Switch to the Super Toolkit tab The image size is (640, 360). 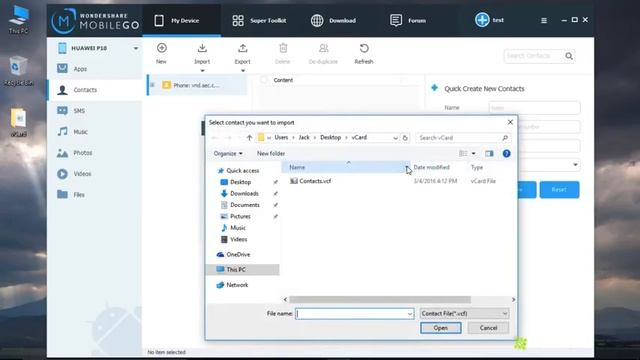[259, 20]
